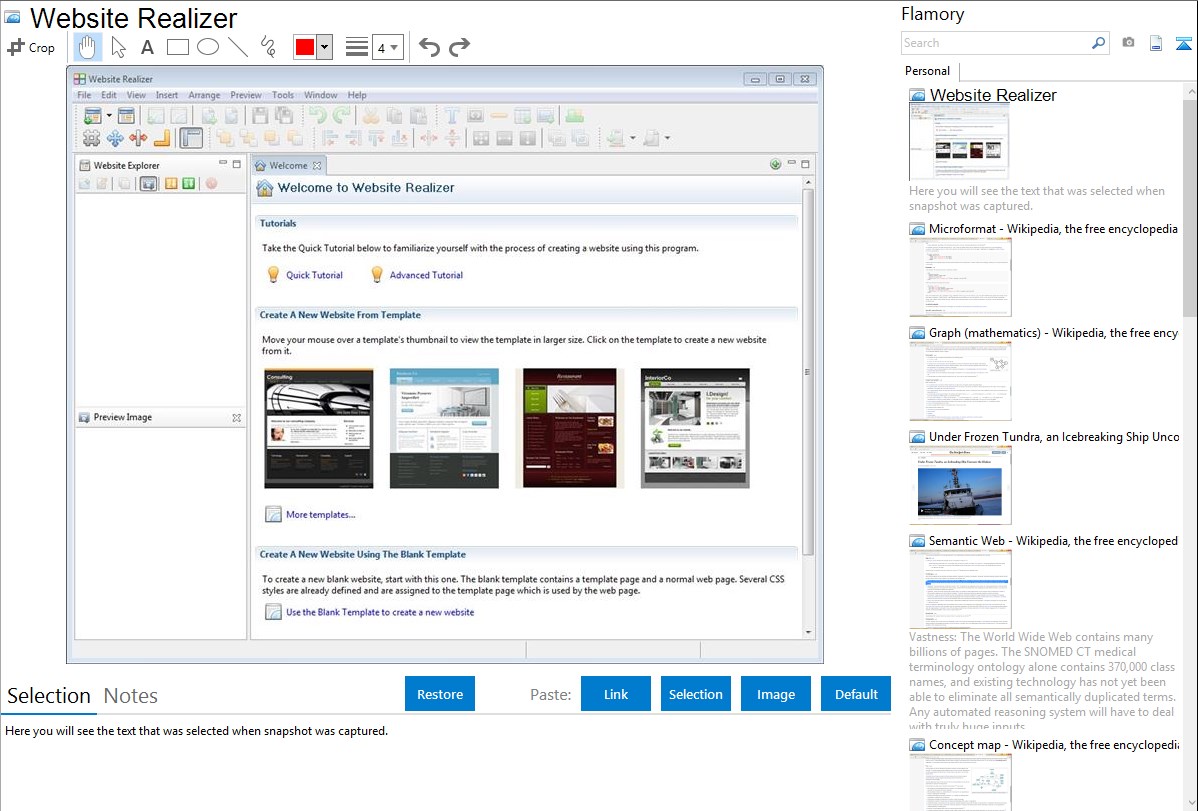The height and width of the screenshot is (811, 1198).
Task: Open the dropdown arrow beside new website icon
Action: [x=109, y=115]
